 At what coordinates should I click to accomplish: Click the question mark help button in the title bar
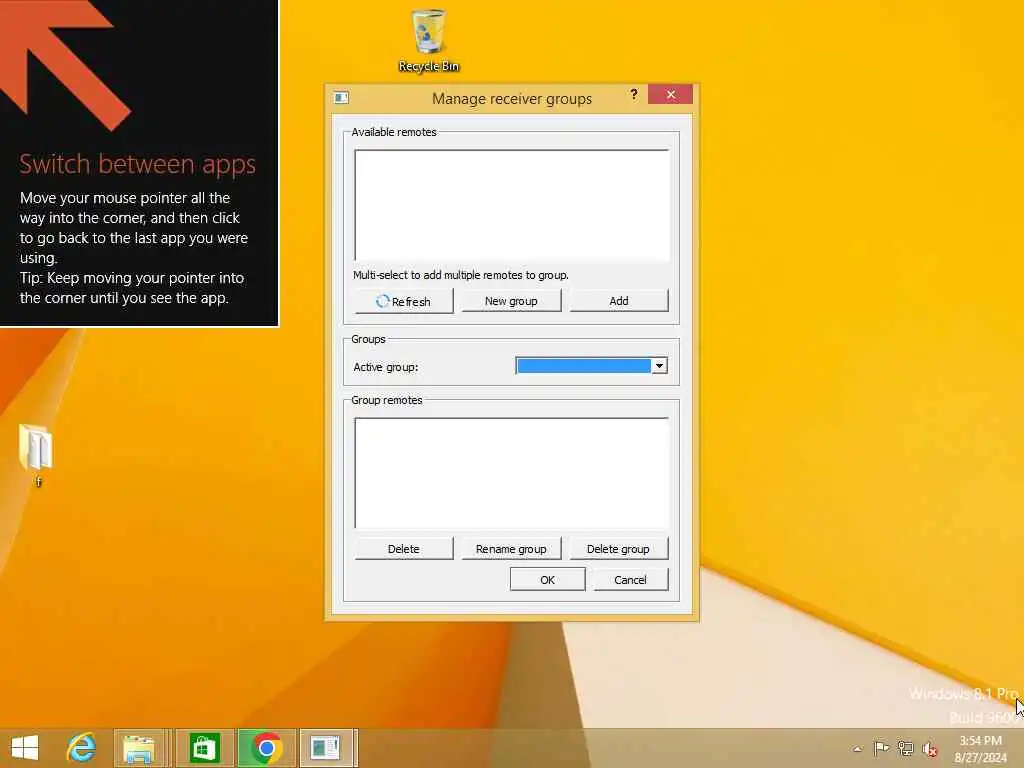[x=633, y=95]
